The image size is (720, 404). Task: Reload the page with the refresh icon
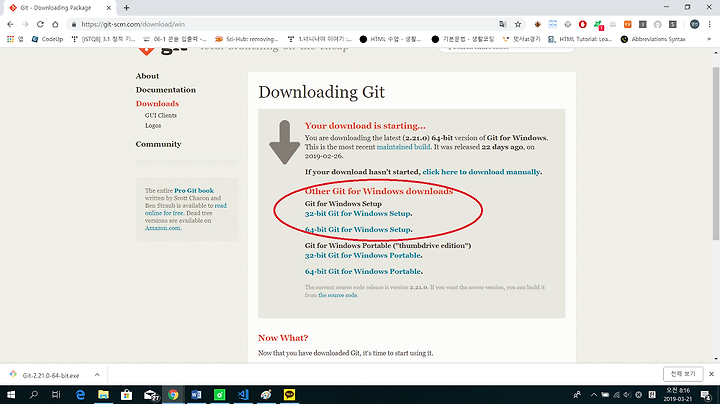pyautogui.click(x=40, y=24)
